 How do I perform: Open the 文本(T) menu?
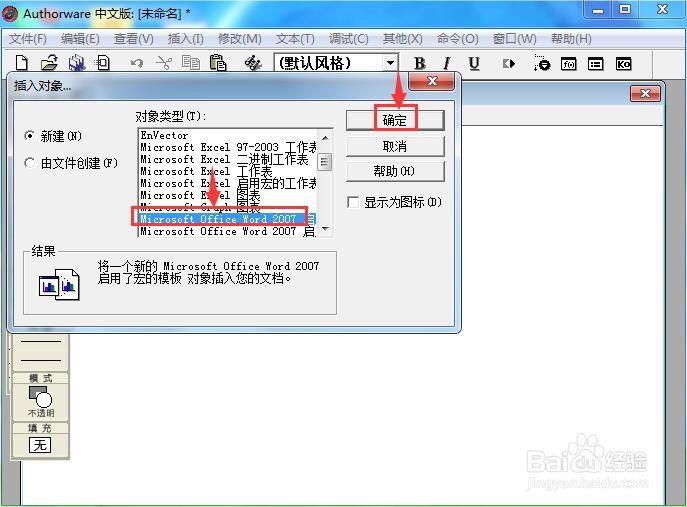click(x=295, y=39)
